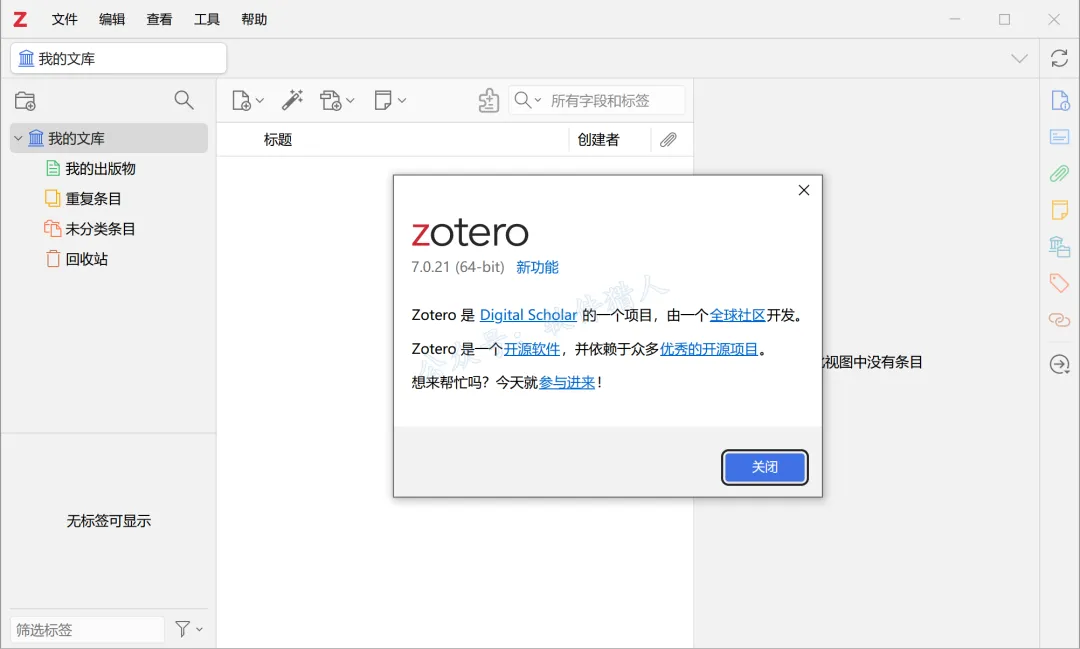Click the Locate arrow circle icon

click(1059, 364)
